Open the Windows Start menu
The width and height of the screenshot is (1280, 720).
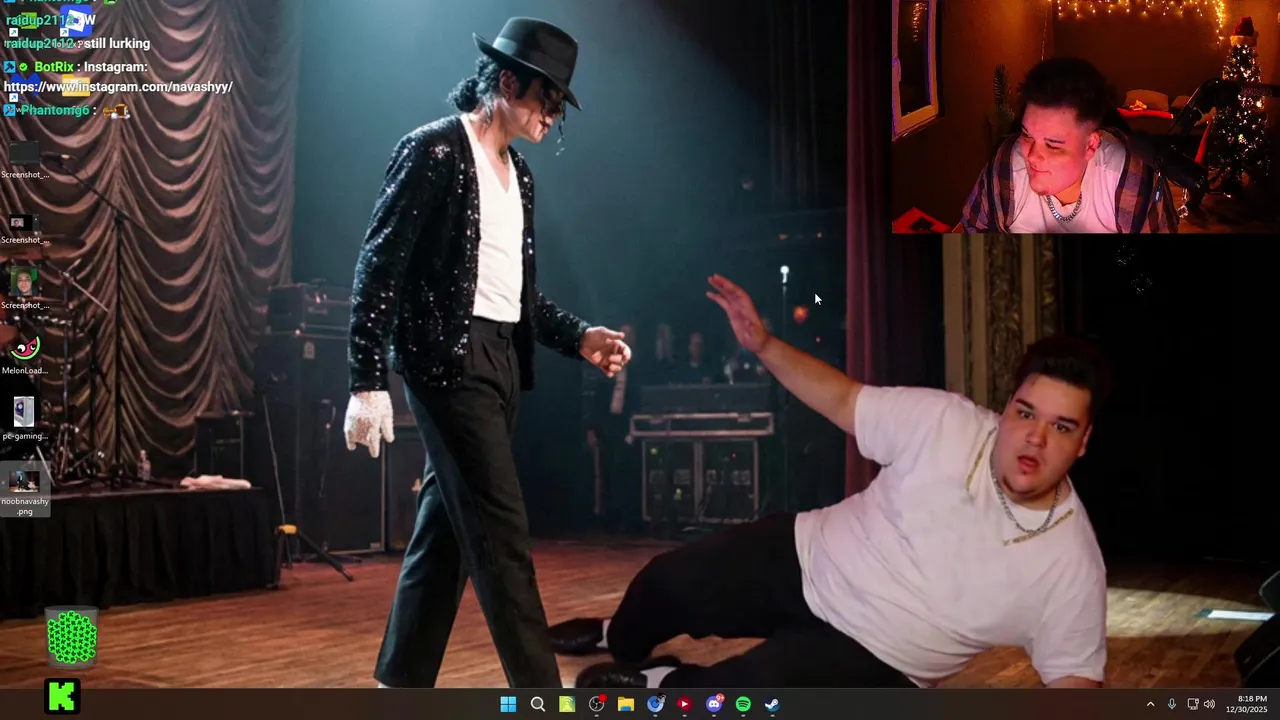tap(508, 704)
